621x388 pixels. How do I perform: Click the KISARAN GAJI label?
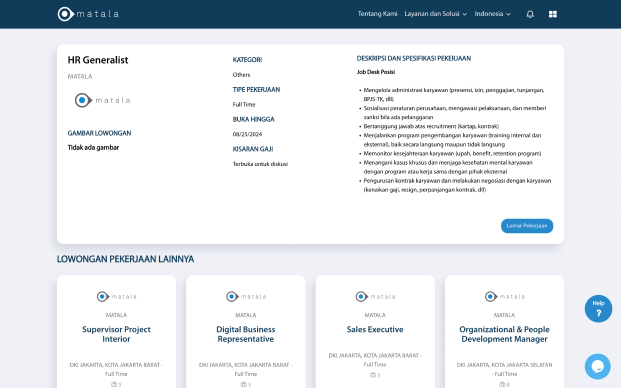click(x=253, y=149)
